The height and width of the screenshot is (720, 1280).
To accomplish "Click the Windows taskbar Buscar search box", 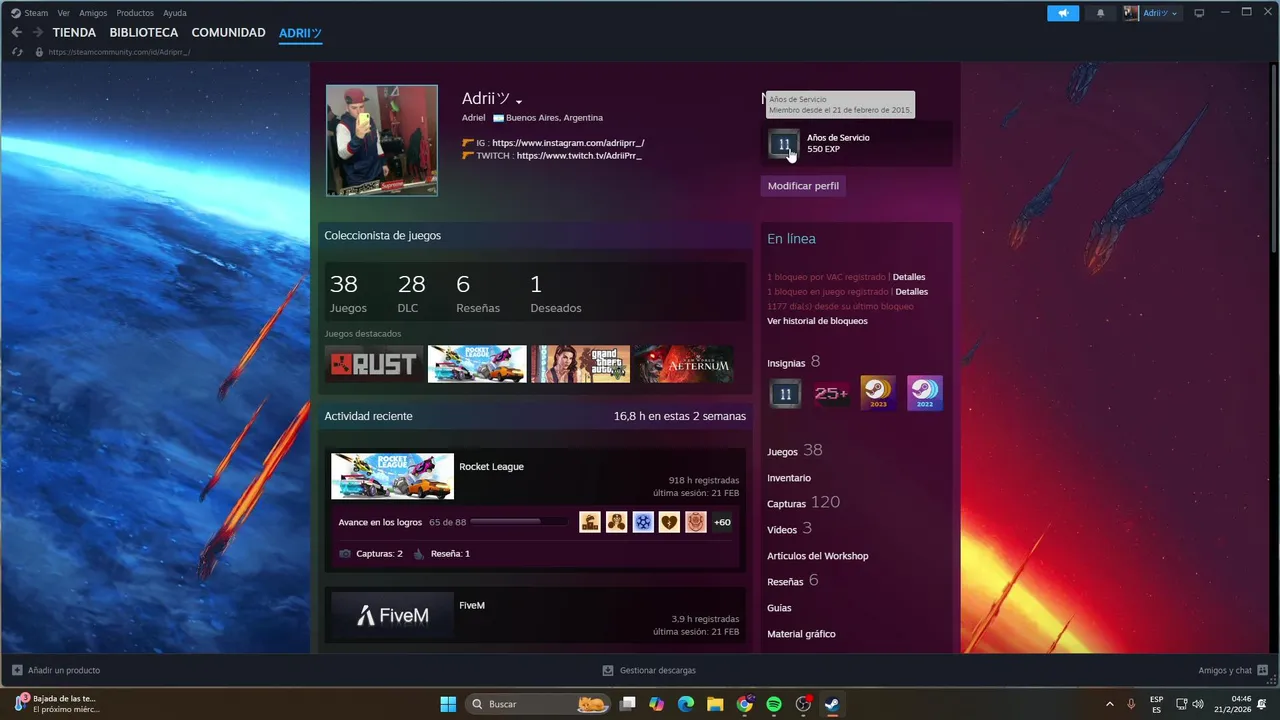I will [539, 704].
